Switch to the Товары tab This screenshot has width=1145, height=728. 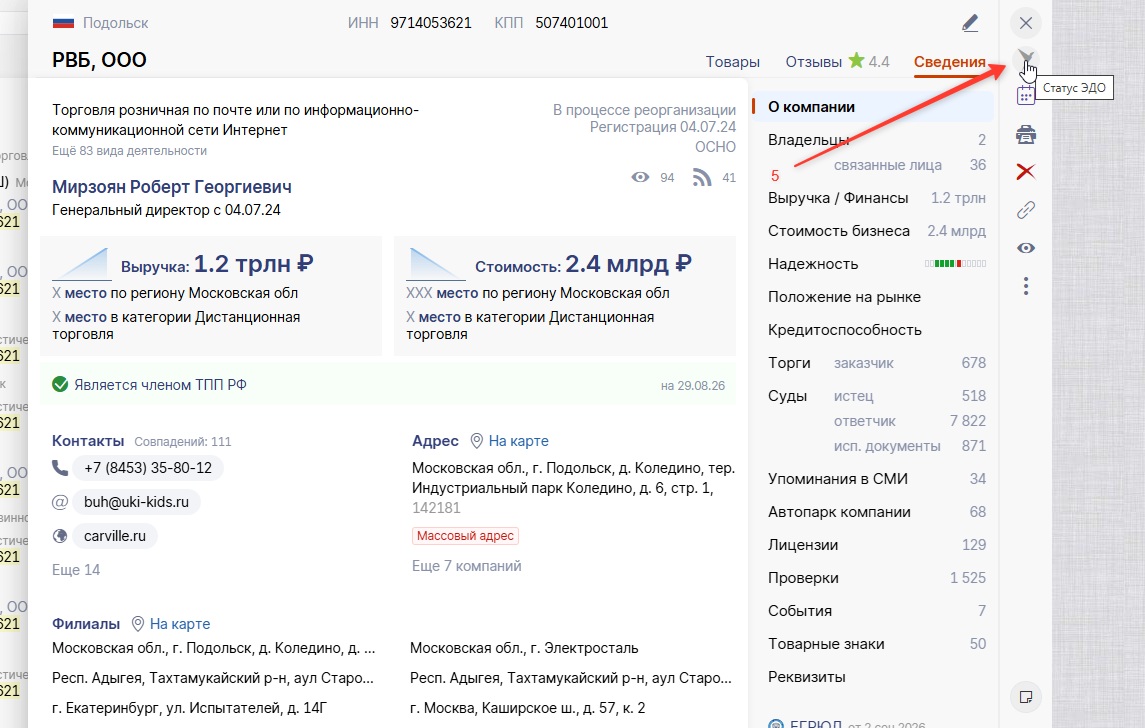tap(732, 62)
